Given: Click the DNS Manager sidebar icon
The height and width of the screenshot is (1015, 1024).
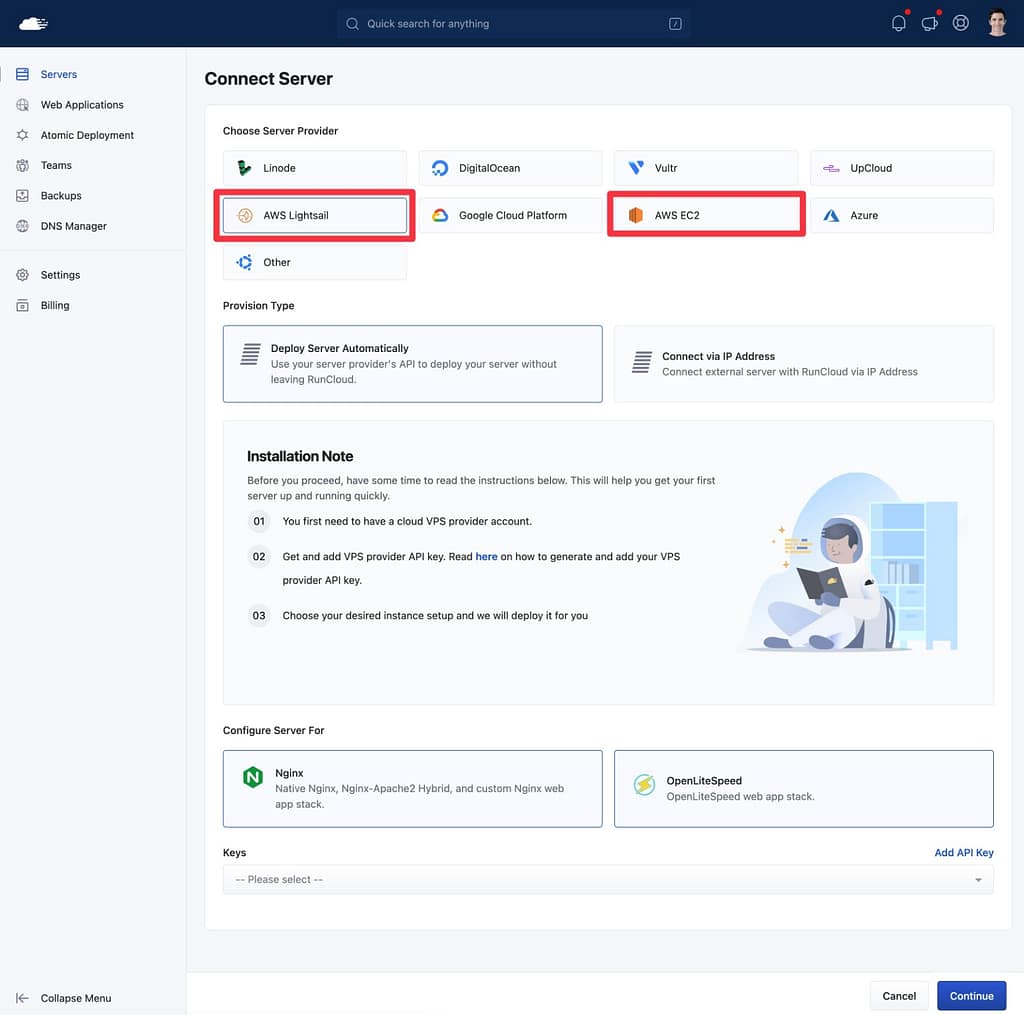Looking at the screenshot, I should 22,226.
